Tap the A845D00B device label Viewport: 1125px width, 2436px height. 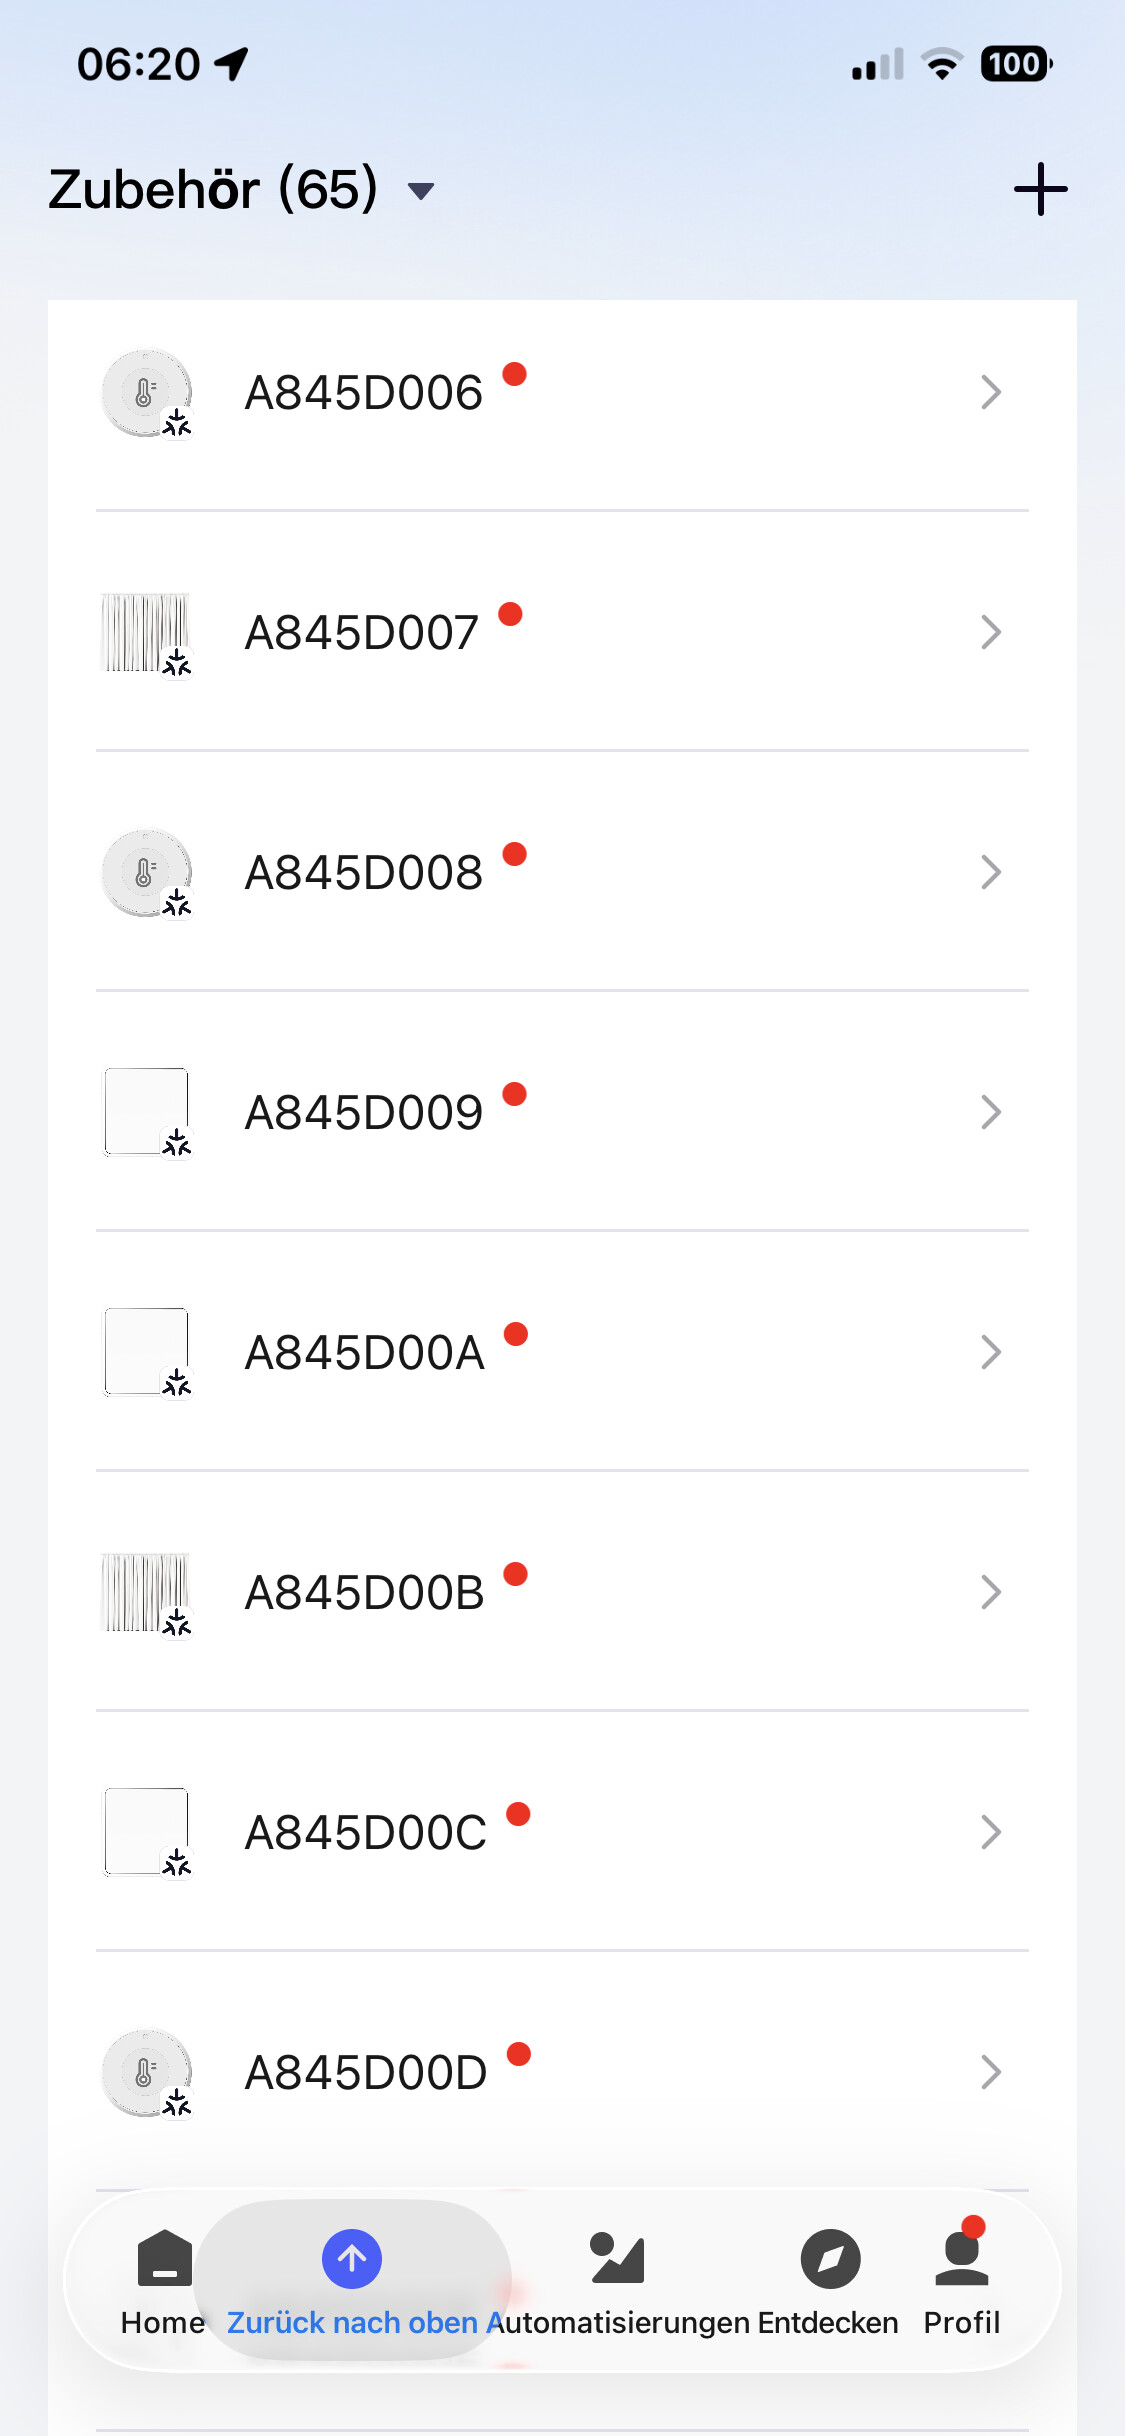(x=364, y=1592)
